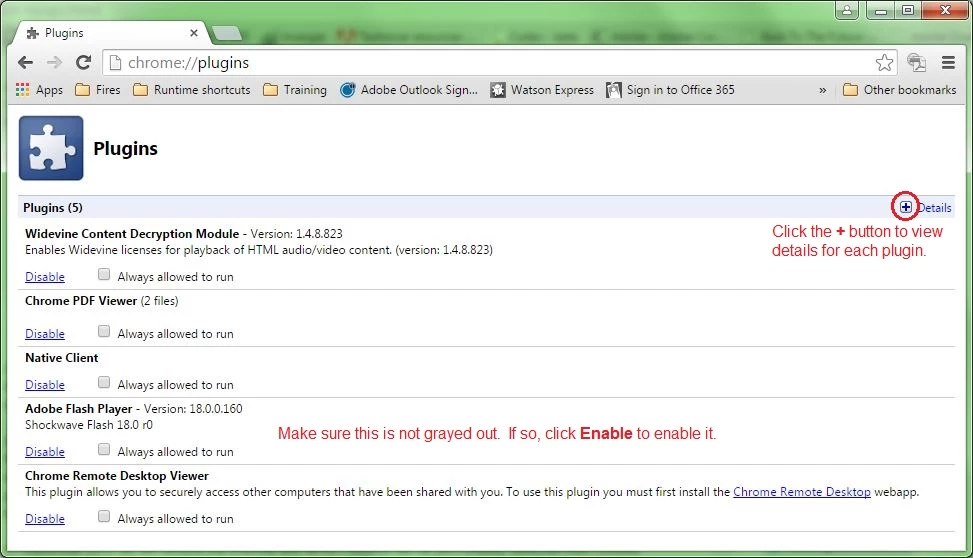Open the Watson Express bookmark

tap(542, 89)
